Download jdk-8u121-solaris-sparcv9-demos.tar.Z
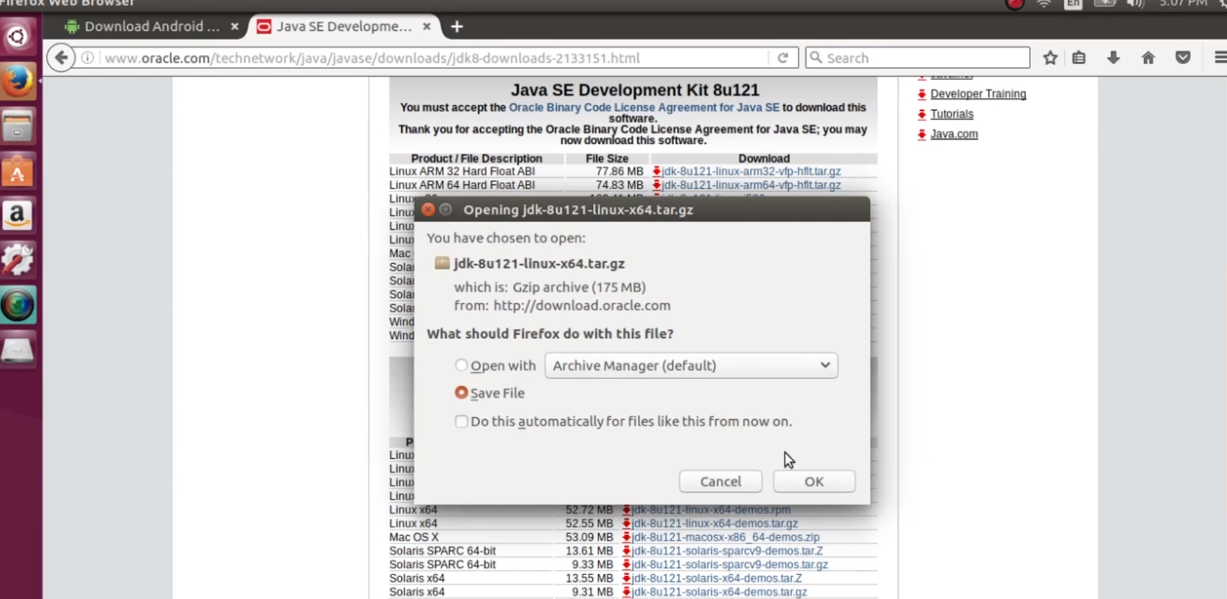The image size is (1227, 599). click(x=727, y=551)
